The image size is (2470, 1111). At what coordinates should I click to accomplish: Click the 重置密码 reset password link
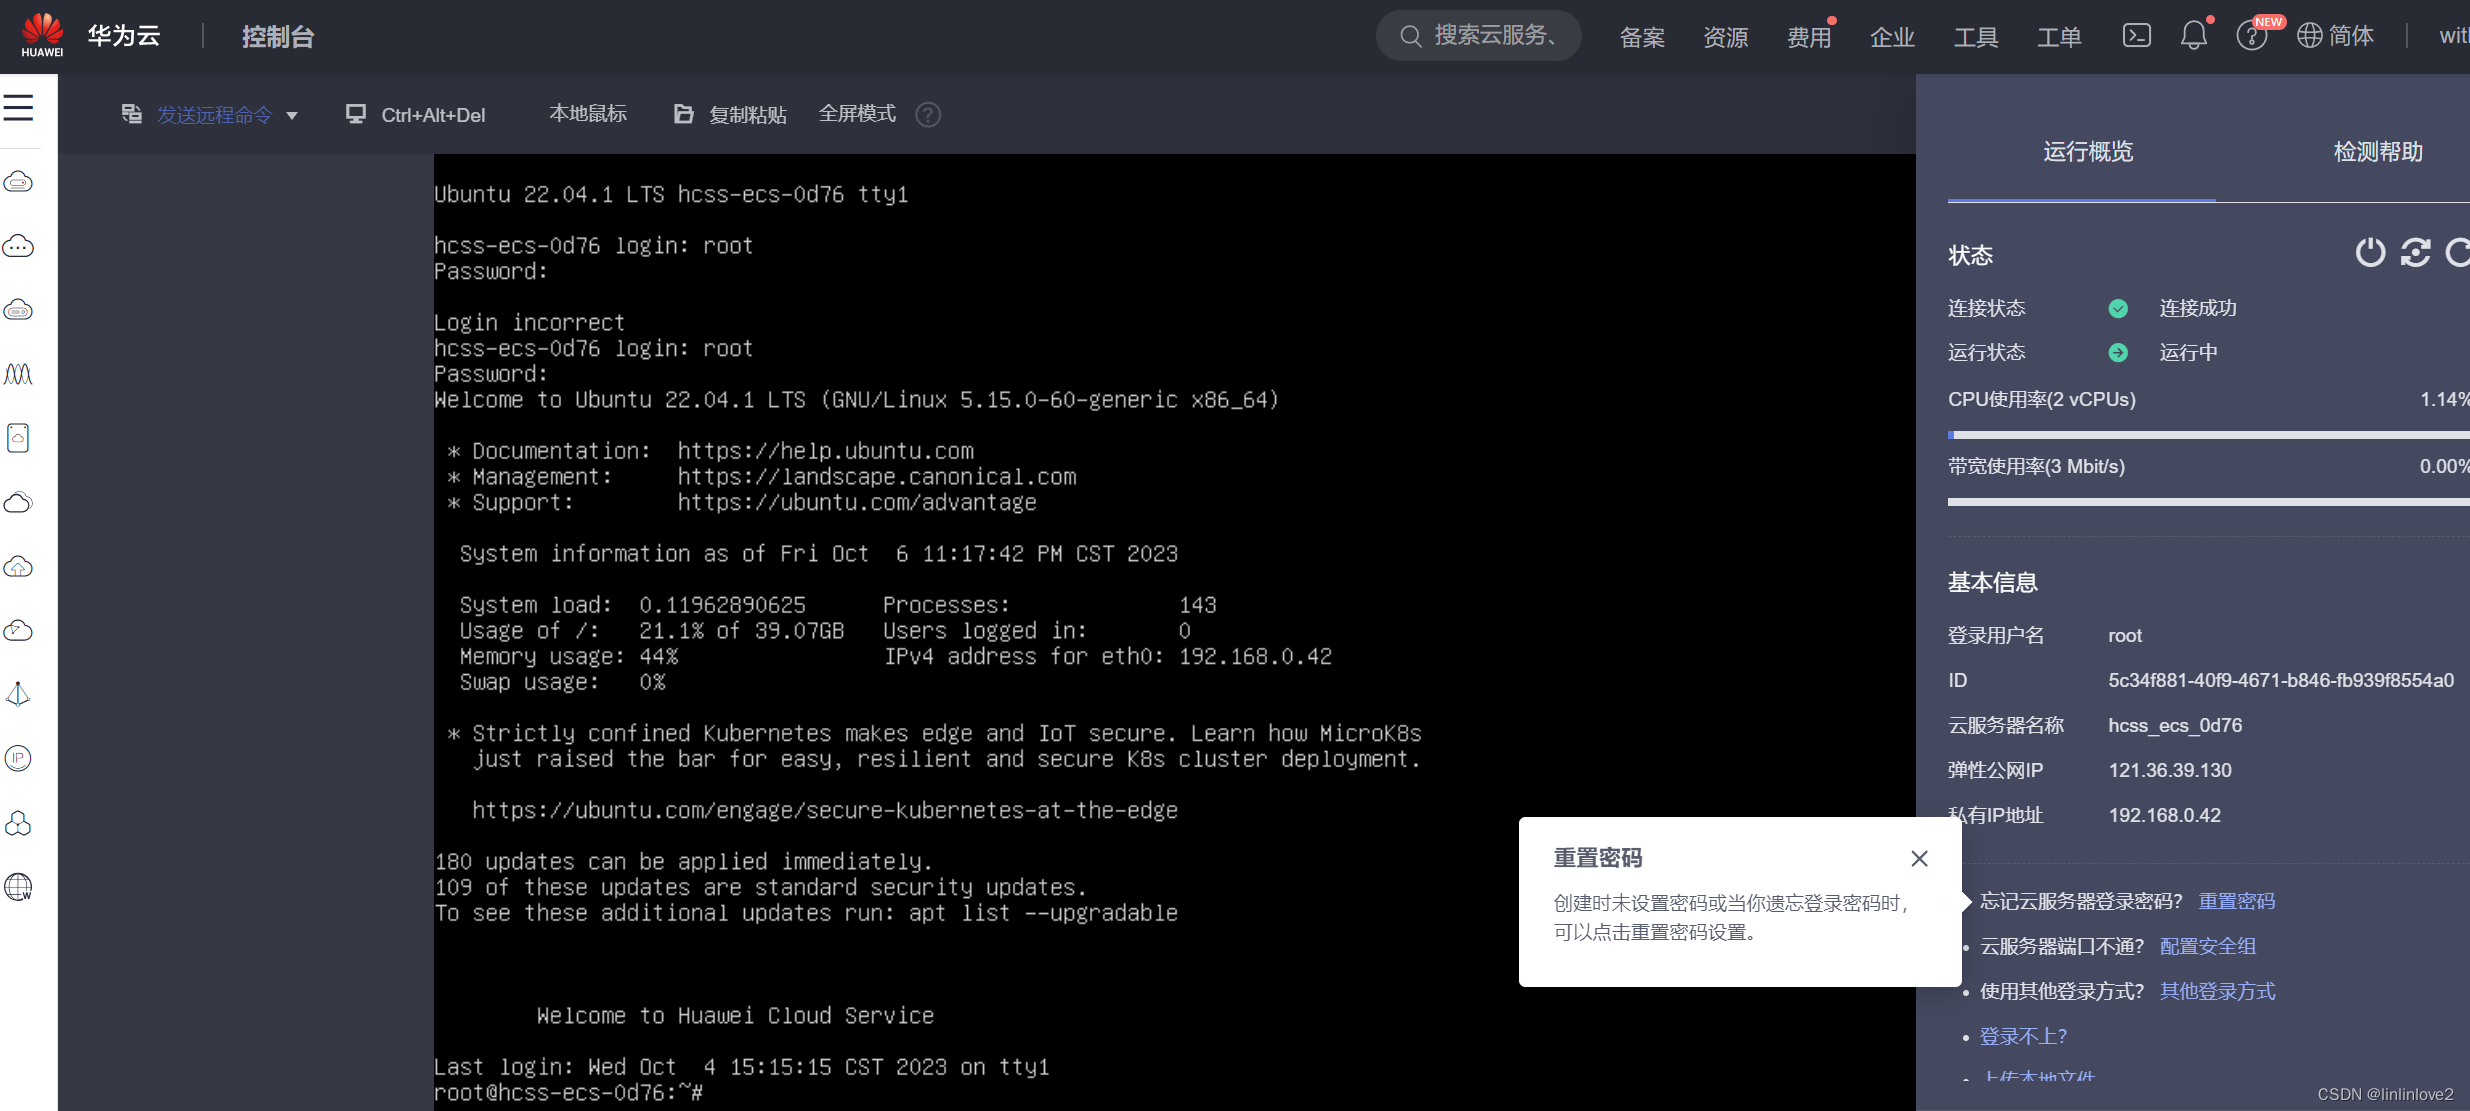tap(2237, 901)
